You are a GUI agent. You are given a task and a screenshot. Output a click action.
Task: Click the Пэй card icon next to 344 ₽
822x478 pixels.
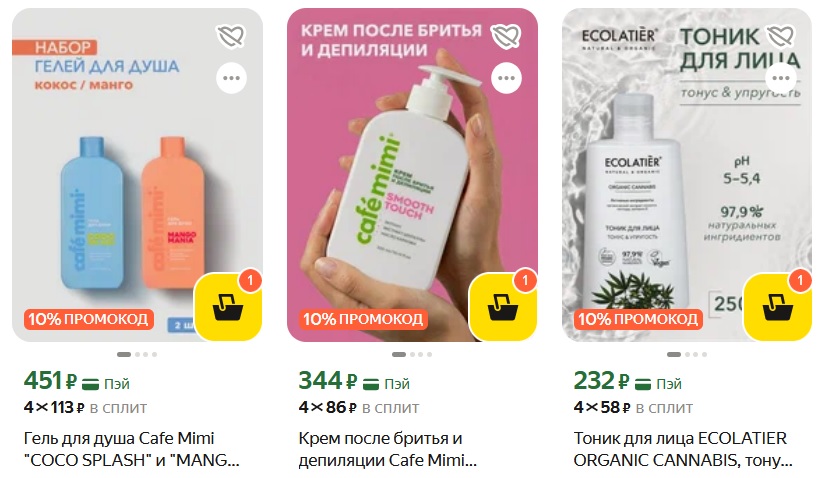371,384
